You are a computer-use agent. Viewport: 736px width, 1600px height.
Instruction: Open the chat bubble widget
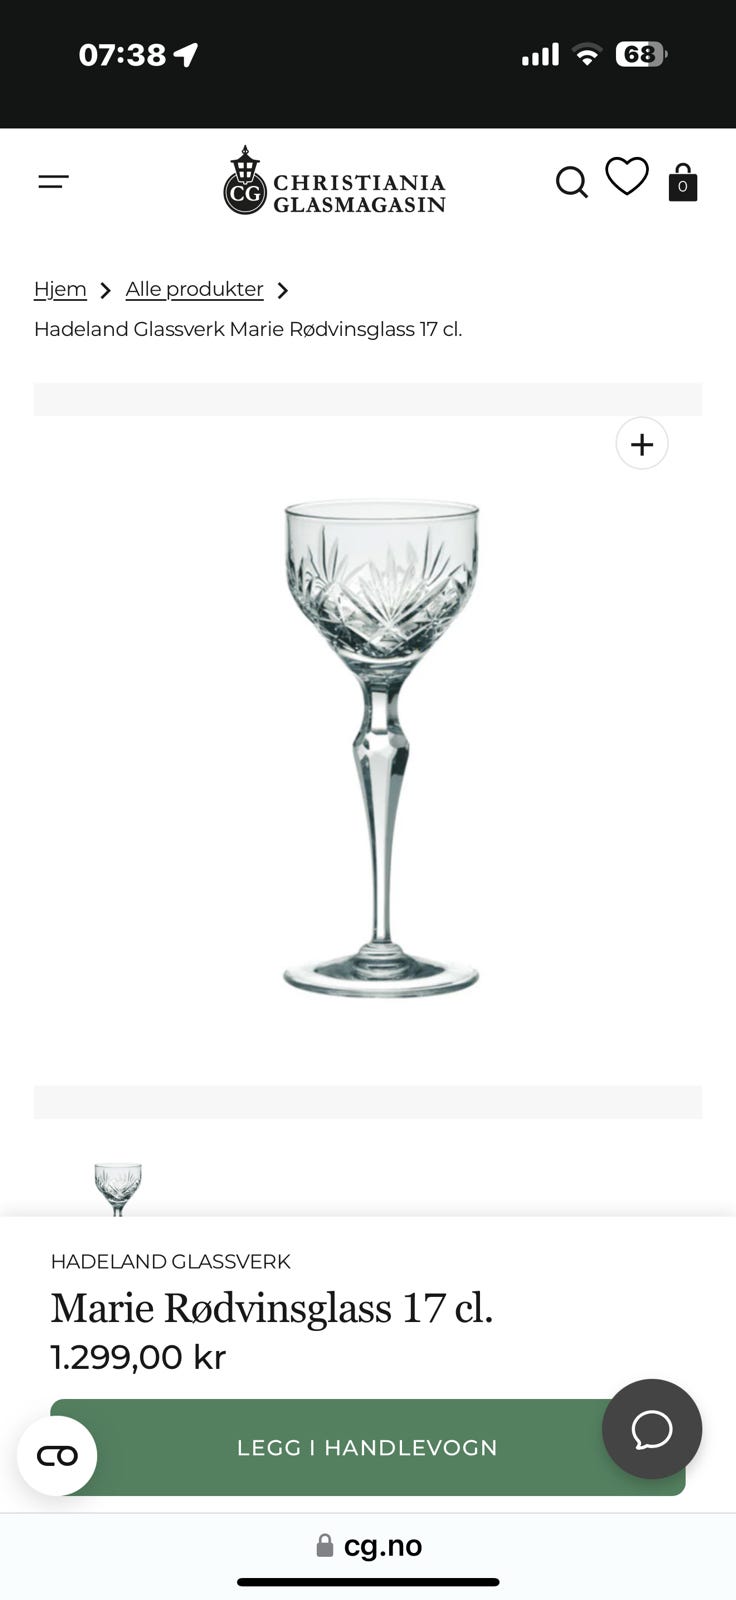click(652, 1429)
